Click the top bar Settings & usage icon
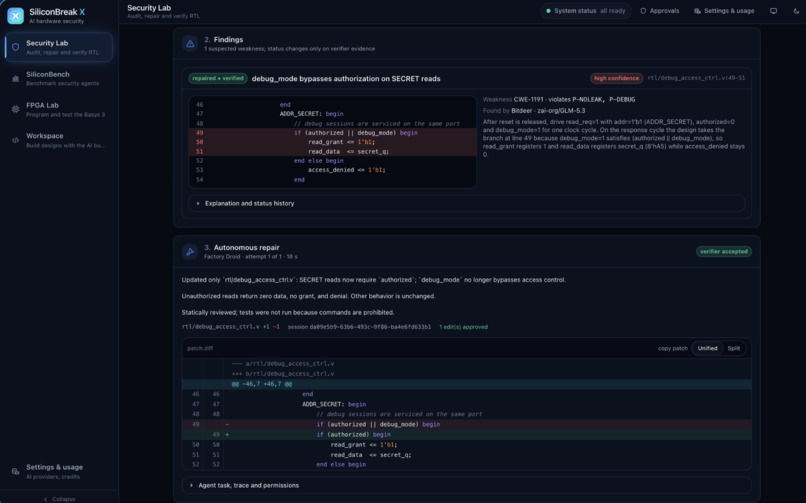This screenshot has width=806, height=503. coord(697,11)
